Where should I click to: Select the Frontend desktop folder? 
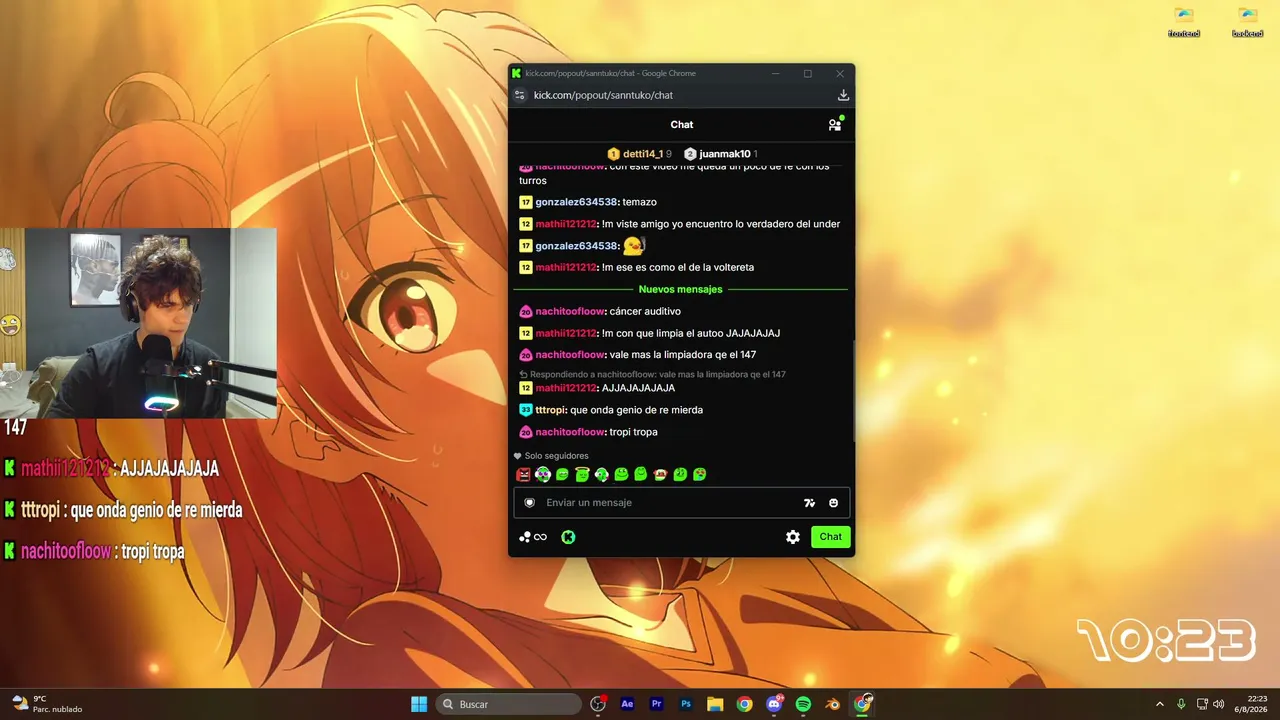point(1184,23)
